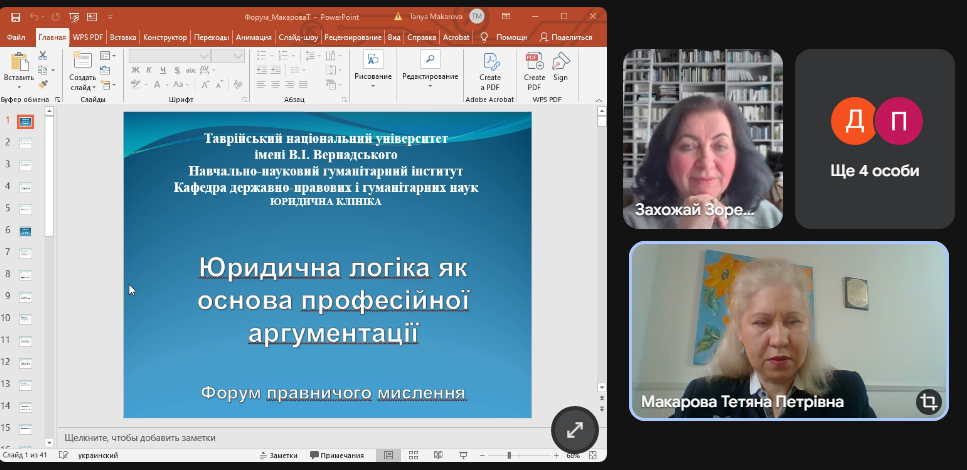Image resolution: width=967 pixels, height=470 pixels.
Task: Click the expand fullscreen round button
Action: click(575, 431)
